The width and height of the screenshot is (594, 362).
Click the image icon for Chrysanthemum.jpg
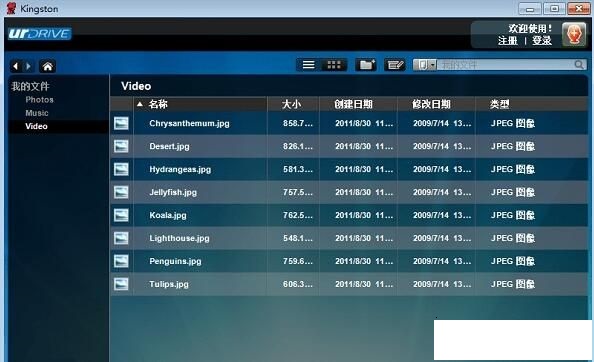click(121, 123)
